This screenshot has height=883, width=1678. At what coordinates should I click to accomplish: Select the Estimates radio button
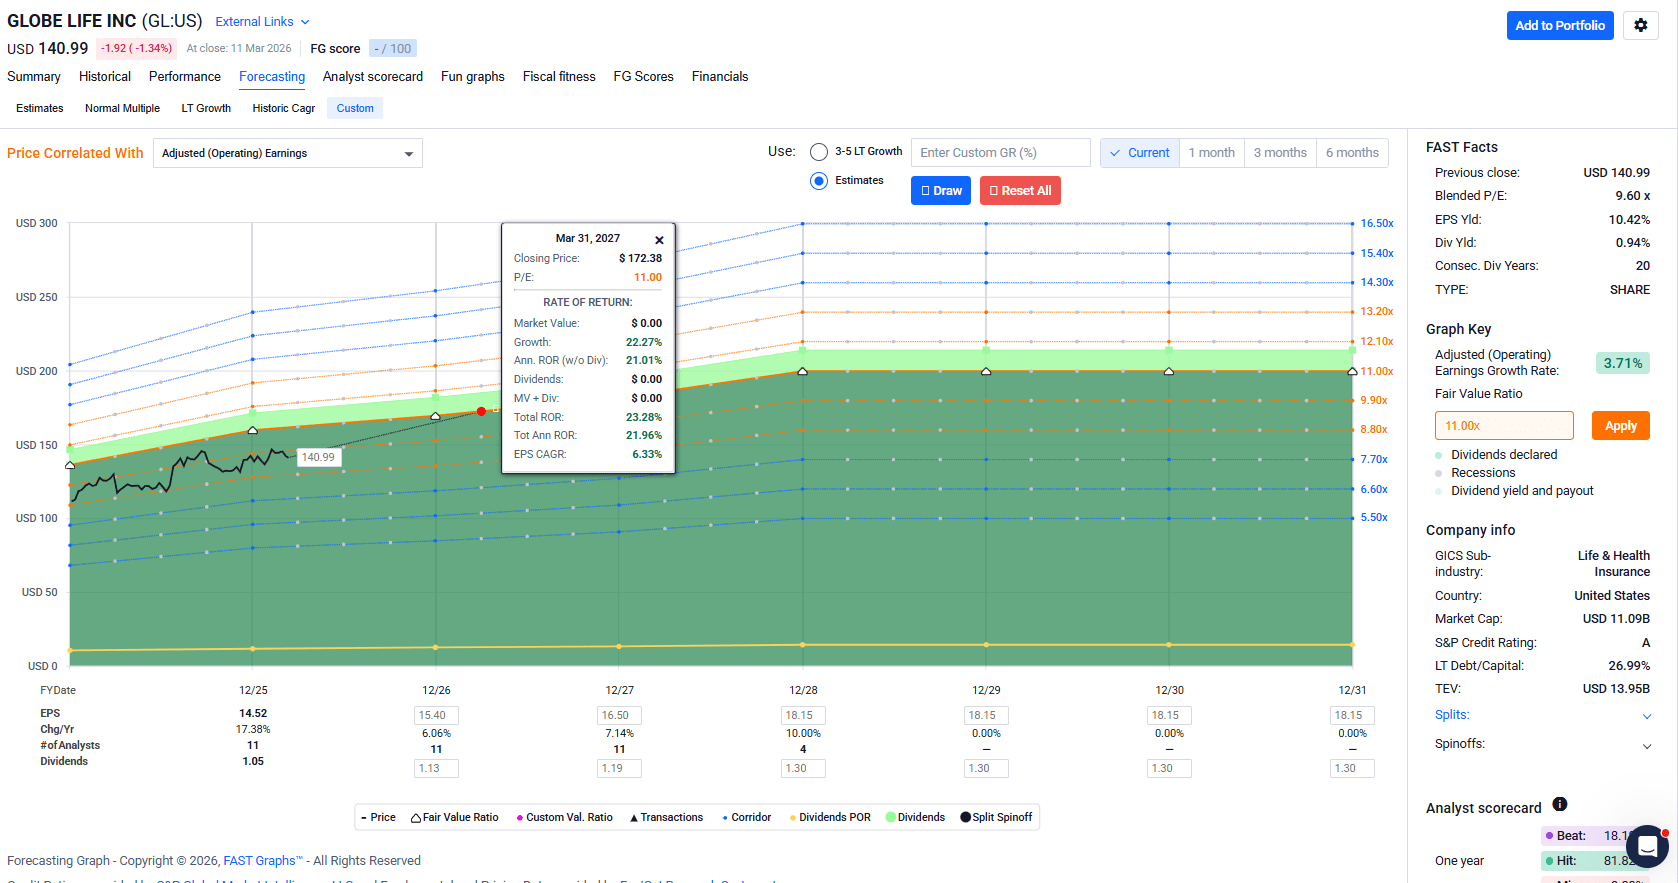(819, 181)
